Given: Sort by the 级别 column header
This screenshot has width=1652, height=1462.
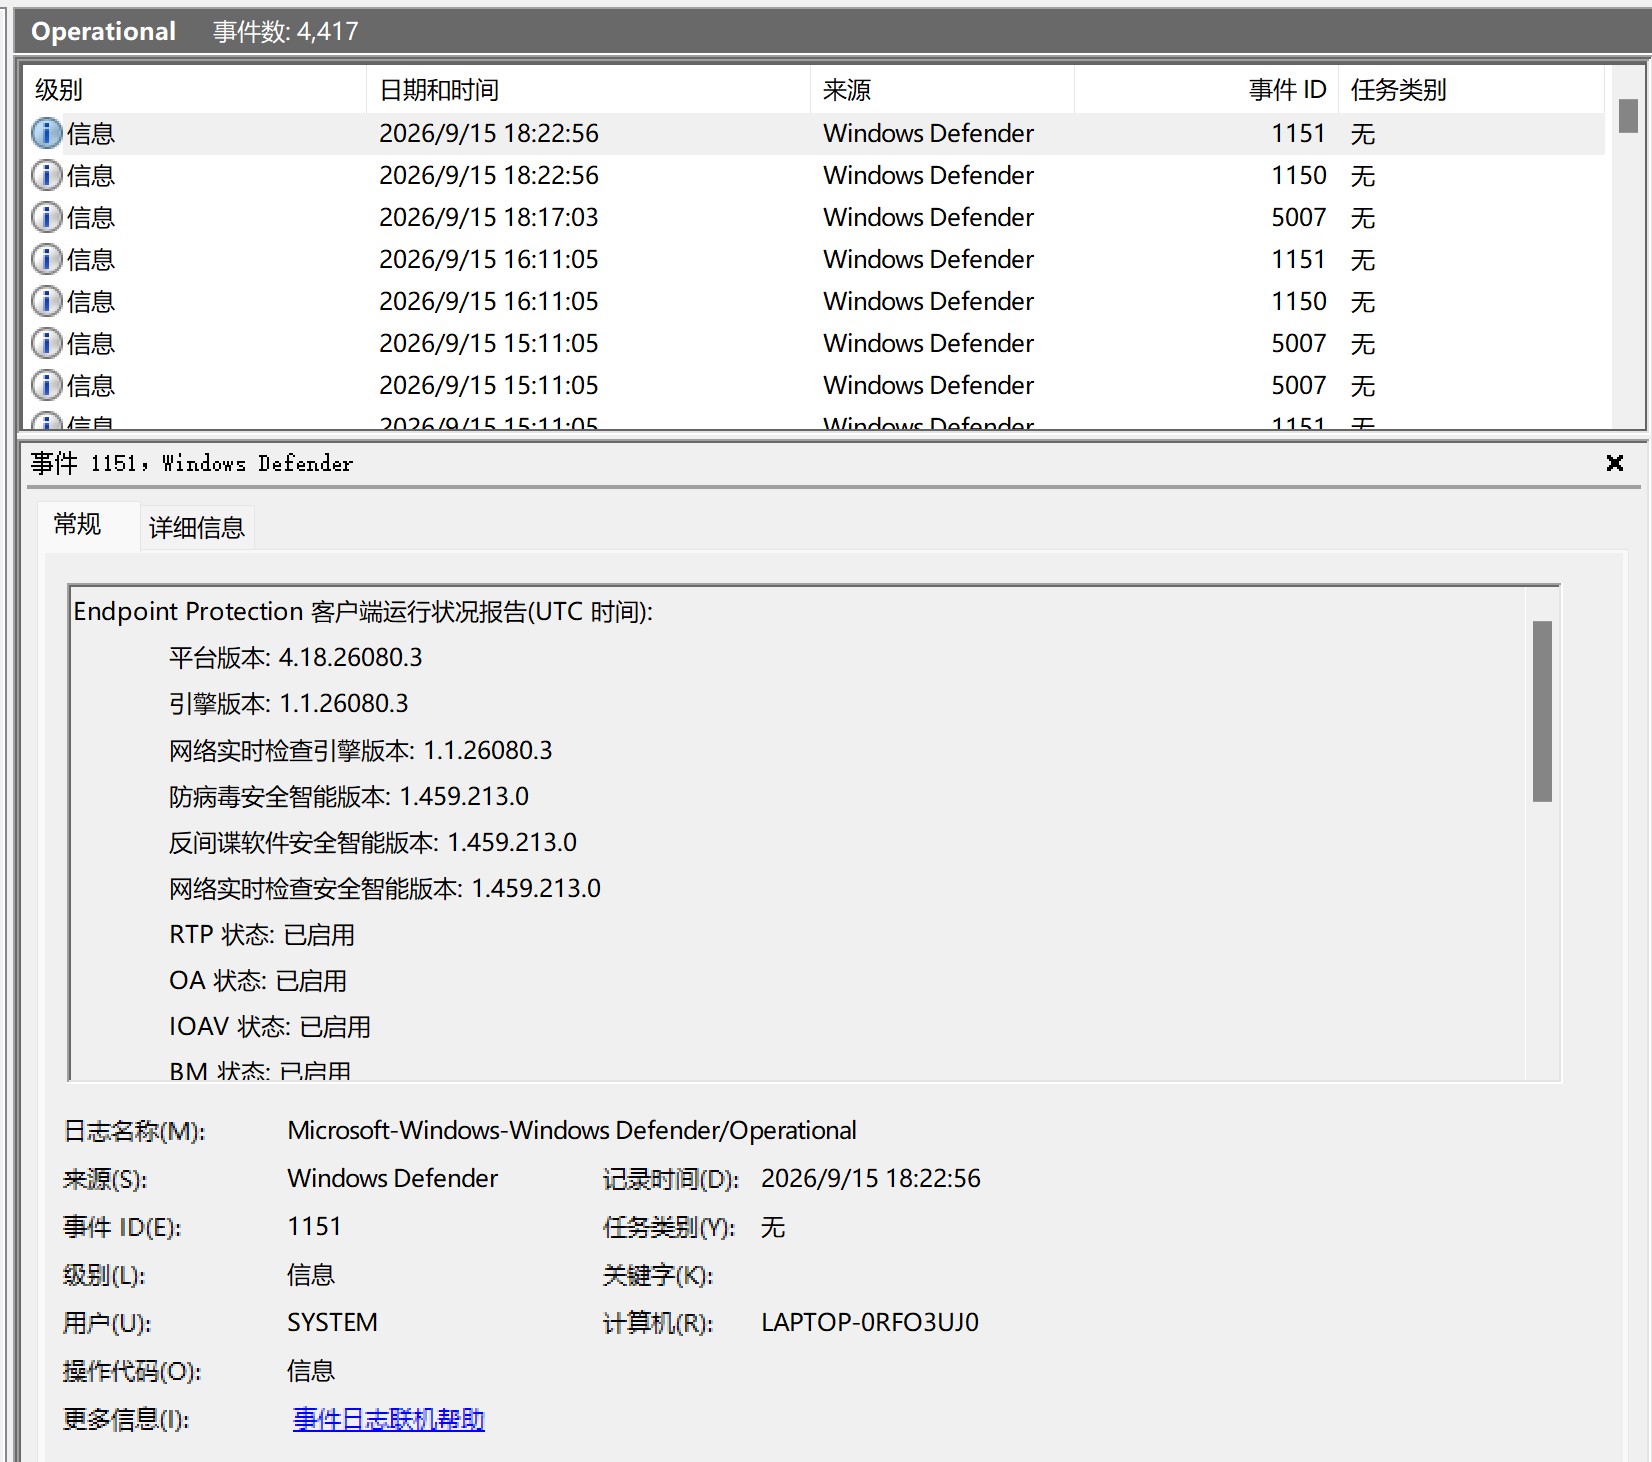Looking at the screenshot, I should click(x=194, y=90).
